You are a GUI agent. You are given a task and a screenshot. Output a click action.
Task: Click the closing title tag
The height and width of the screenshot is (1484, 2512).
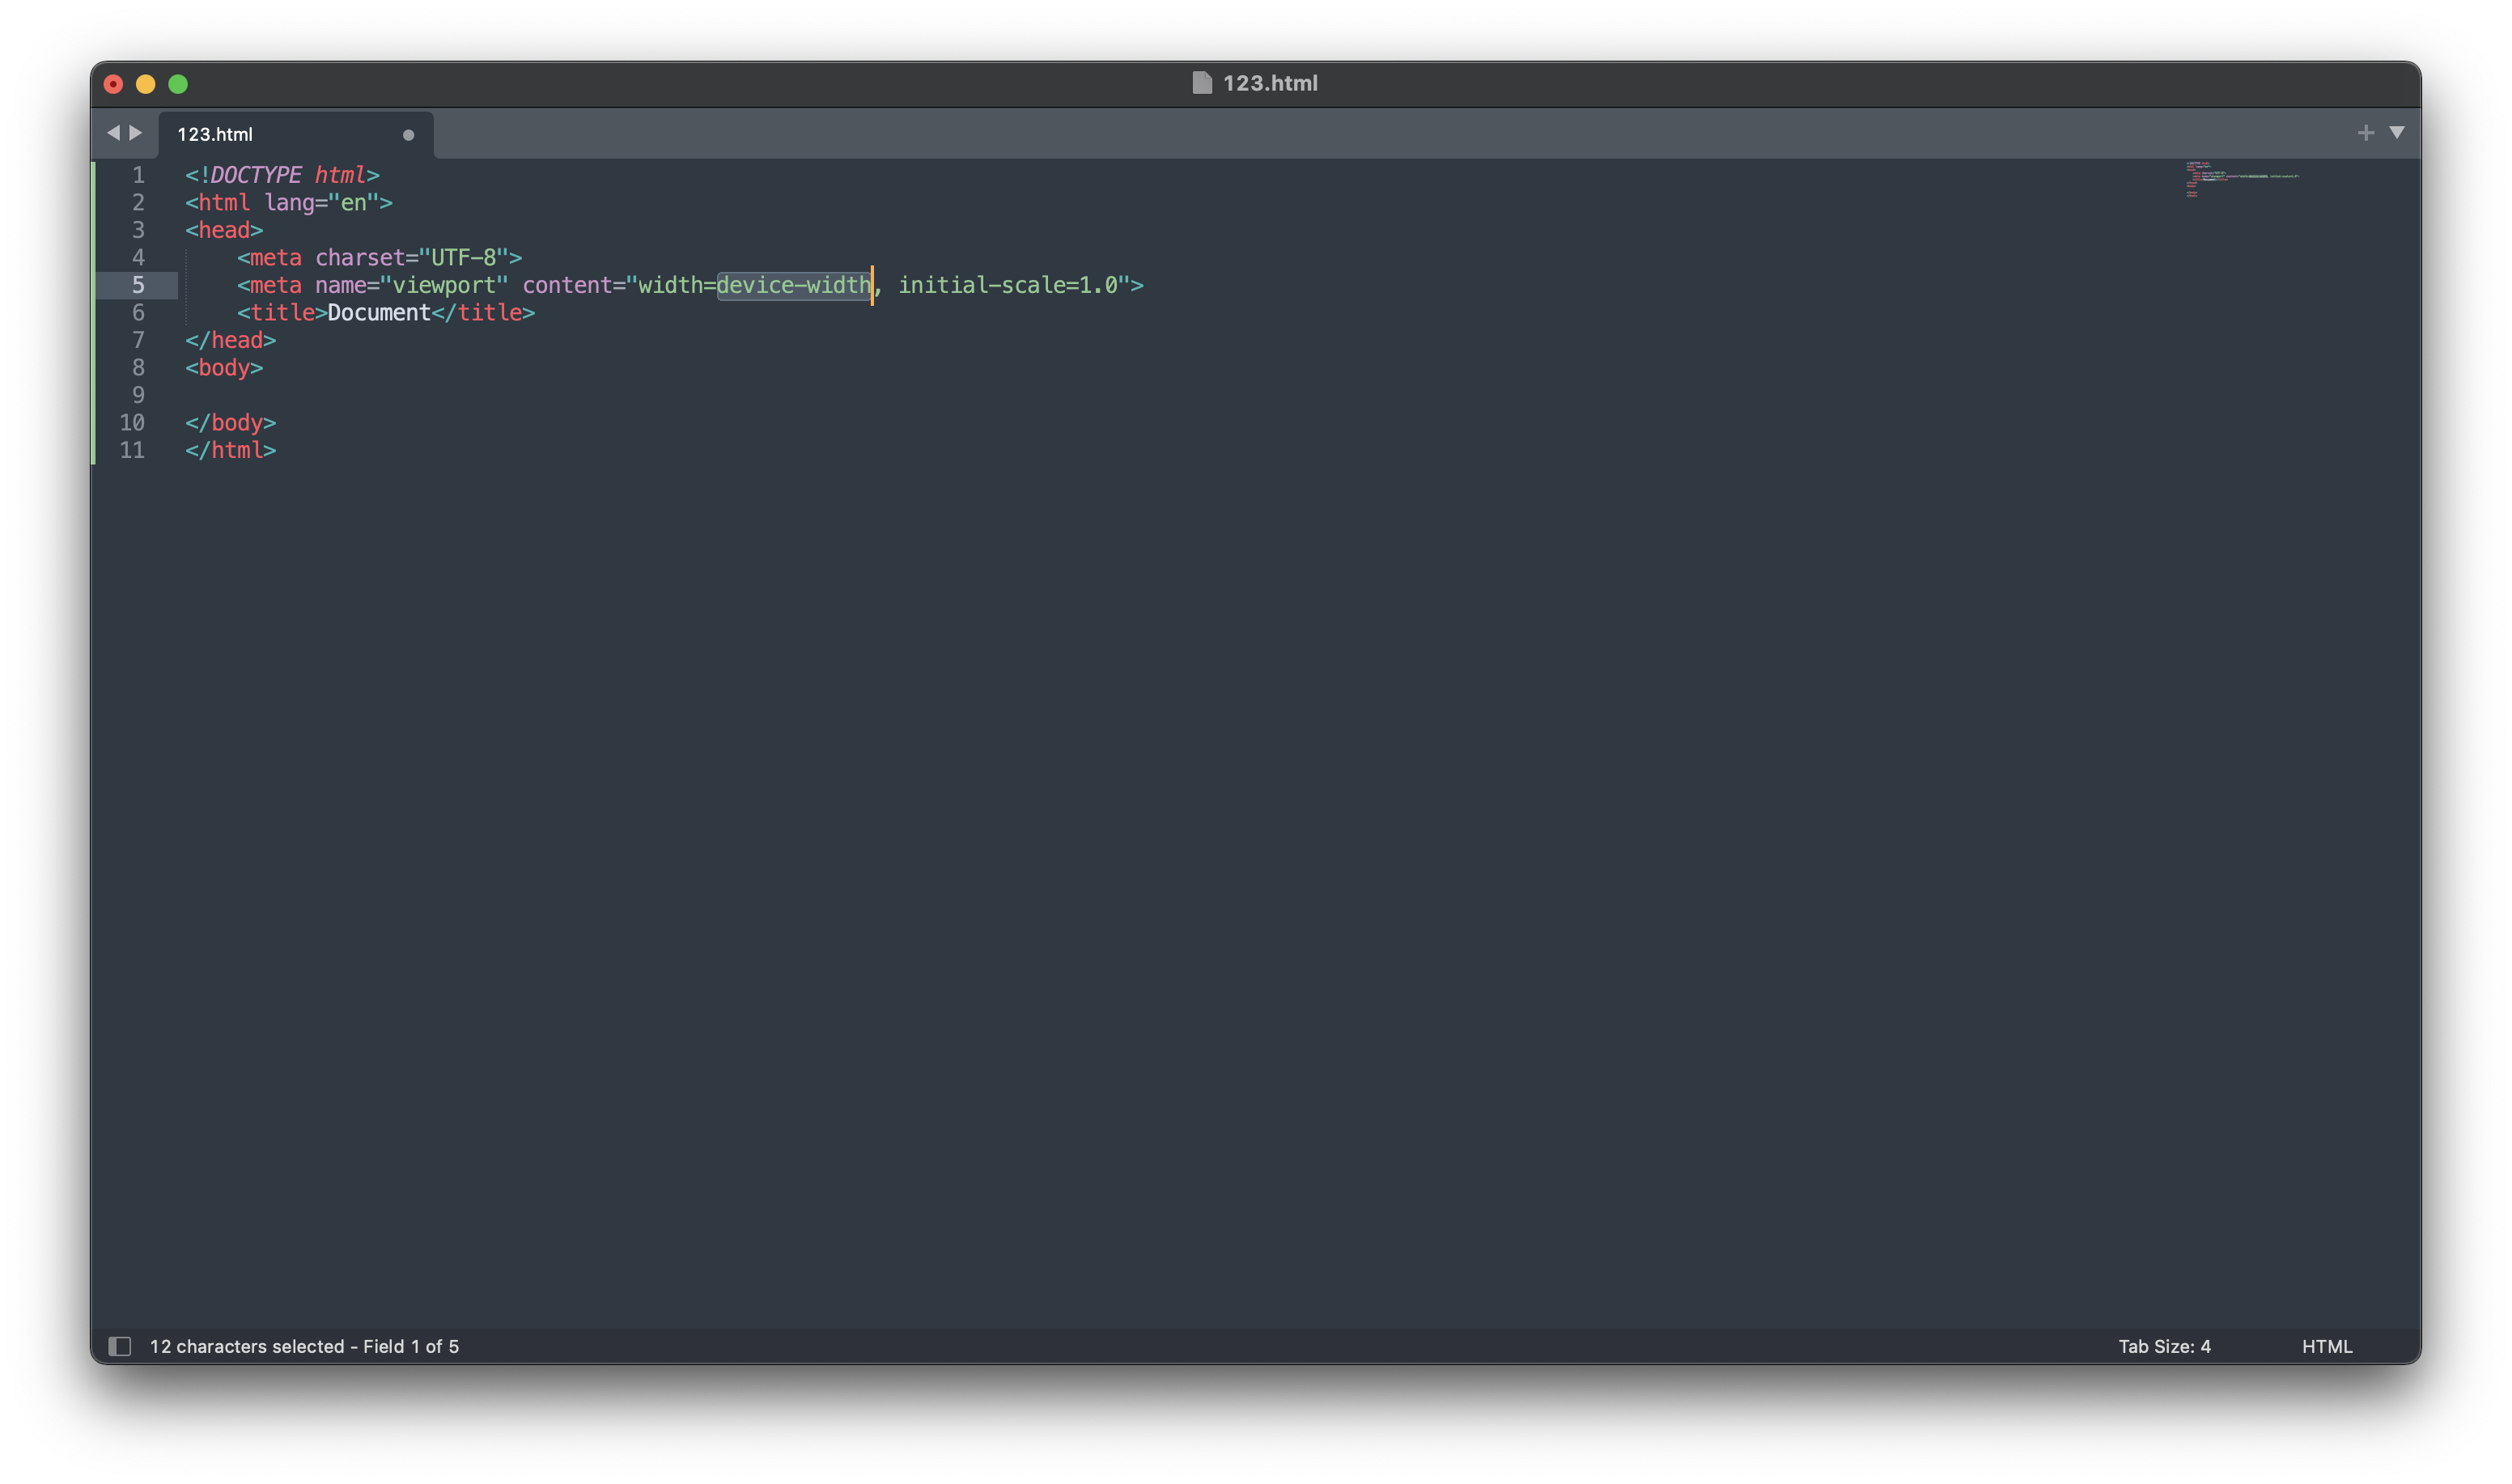click(x=483, y=313)
